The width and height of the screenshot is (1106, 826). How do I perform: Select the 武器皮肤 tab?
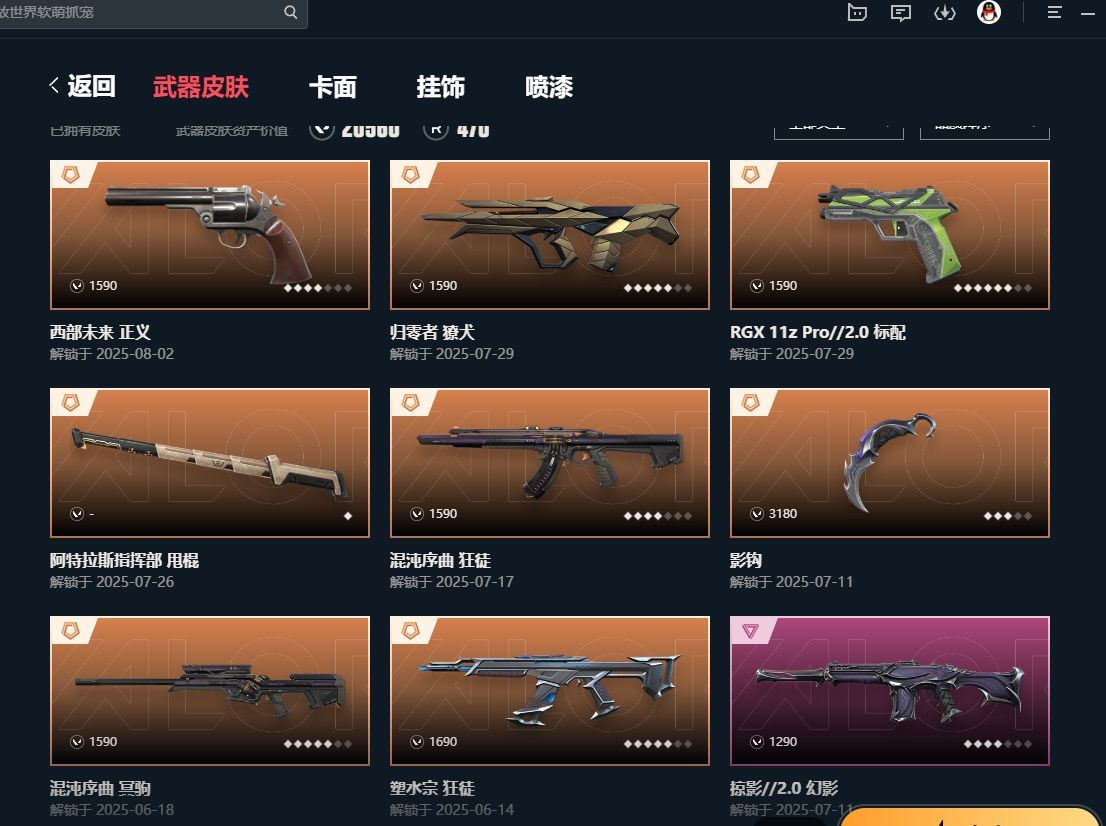(x=201, y=87)
